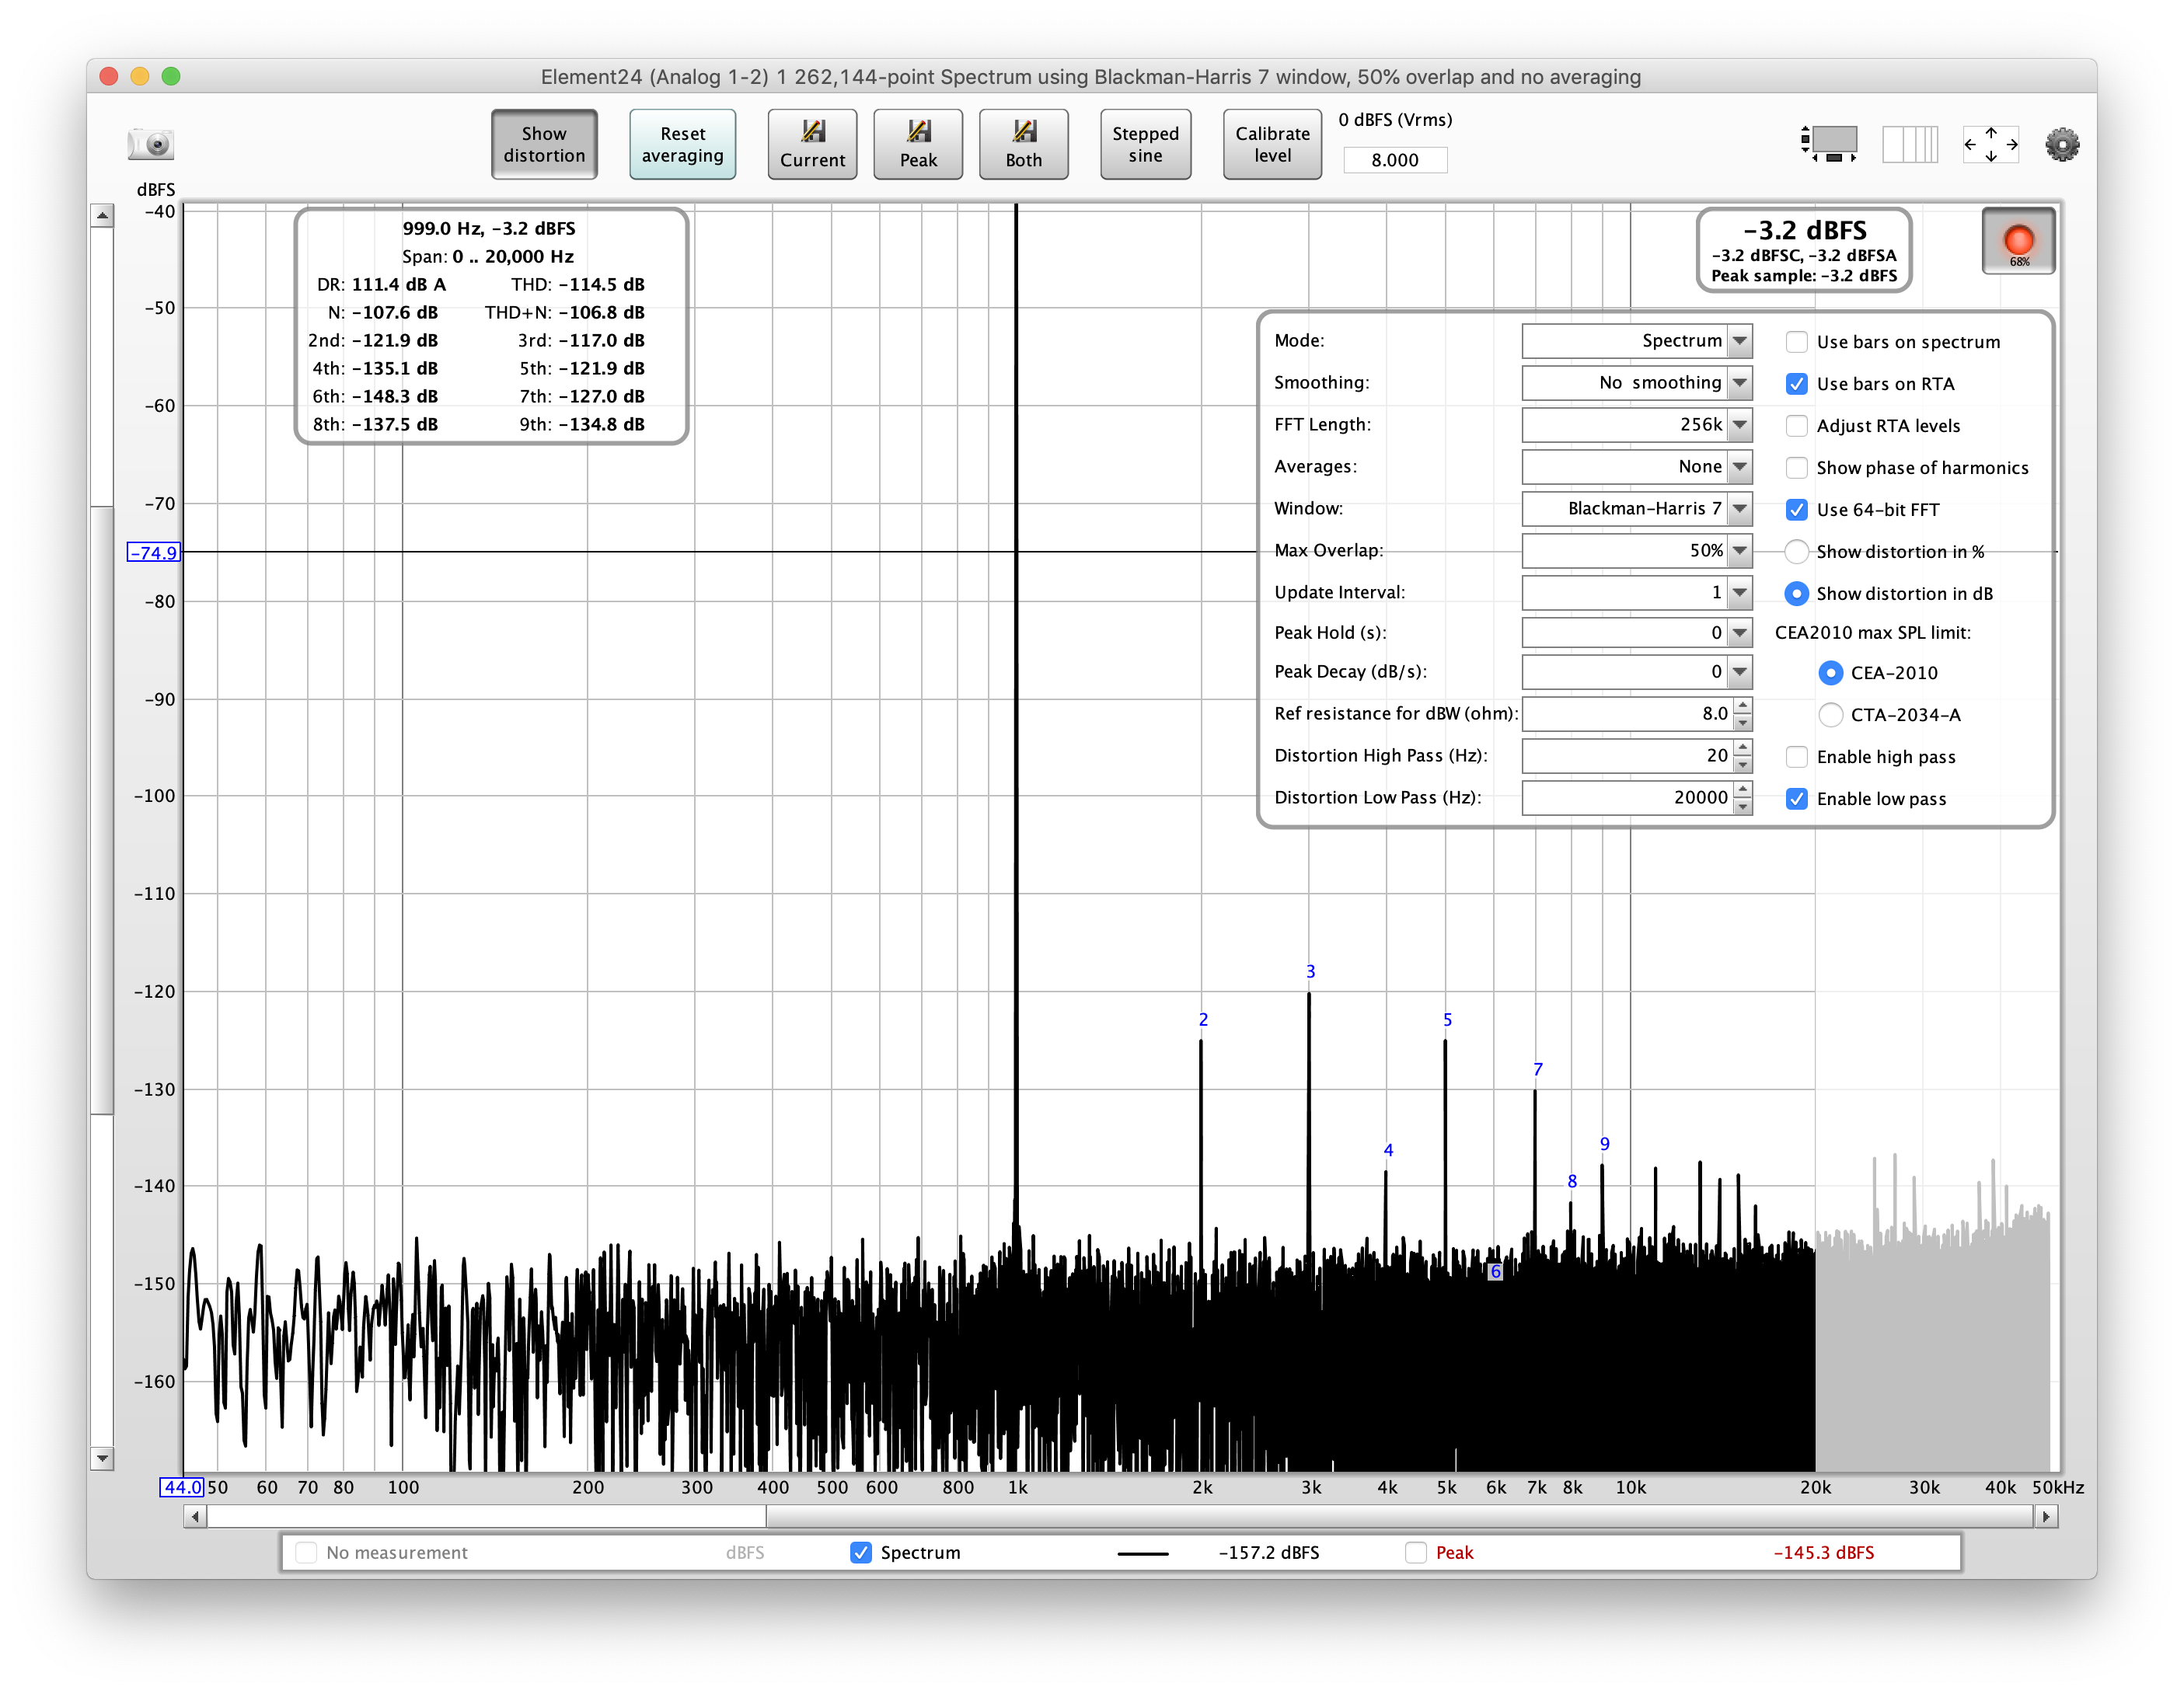Click the THD -114.5 dB reading
Image resolution: width=2184 pixels, height=1694 pixels.
(x=577, y=285)
